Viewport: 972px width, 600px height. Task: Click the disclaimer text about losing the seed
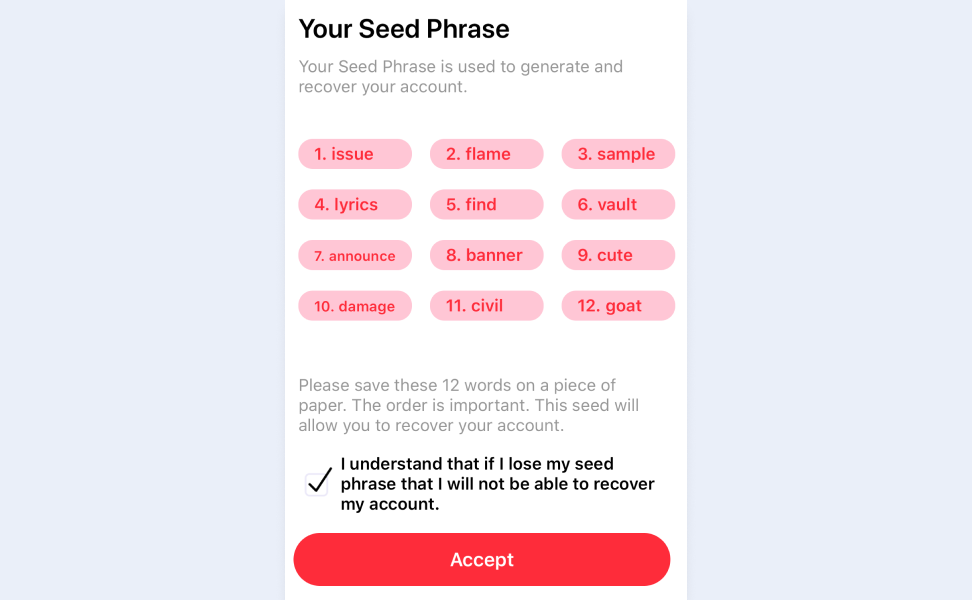click(x=497, y=483)
